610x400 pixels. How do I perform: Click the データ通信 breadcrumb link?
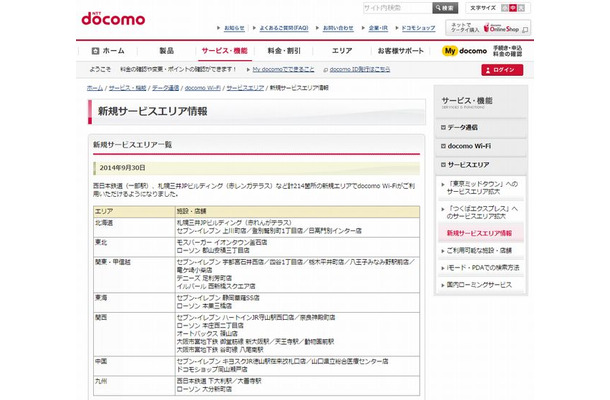point(165,88)
